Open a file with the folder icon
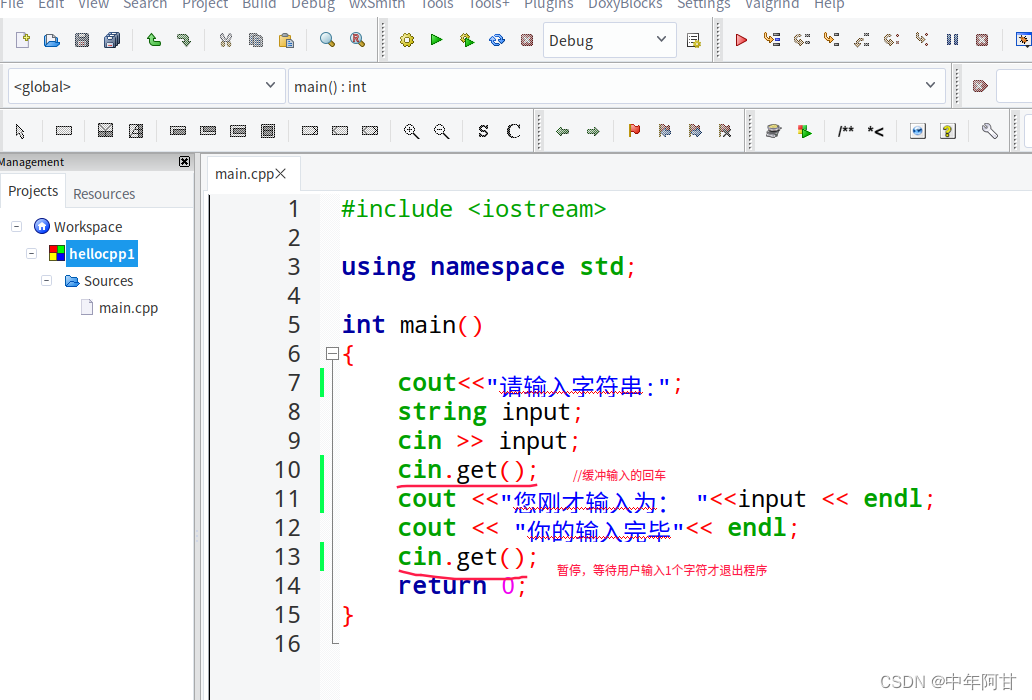1032x700 pixels. point(51,40)
